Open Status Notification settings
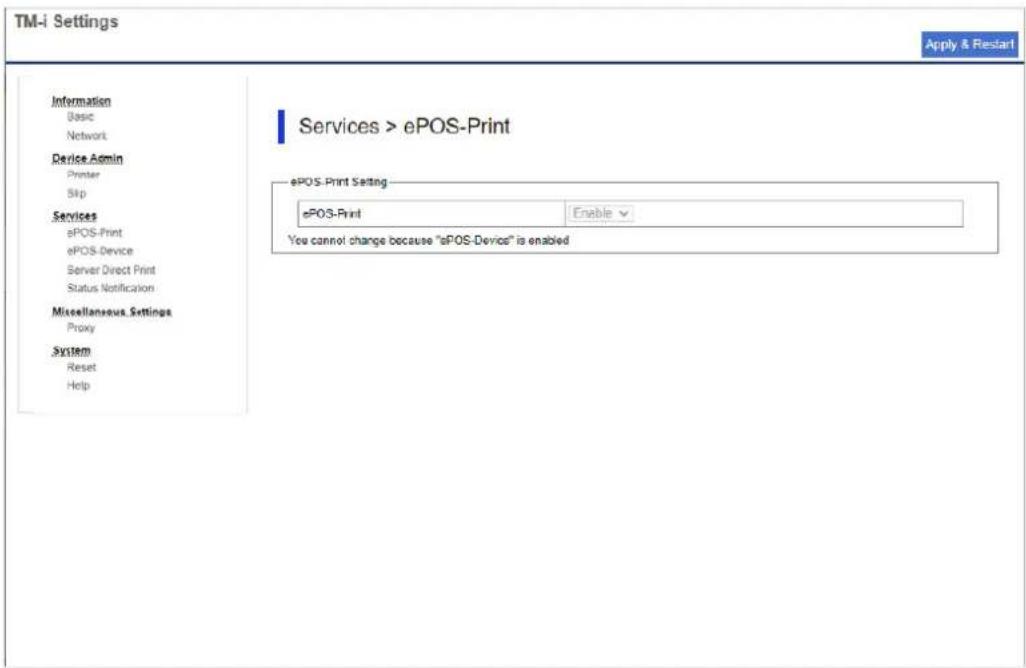This screenshot has height=668, width=1026. (x=110, y=288)
